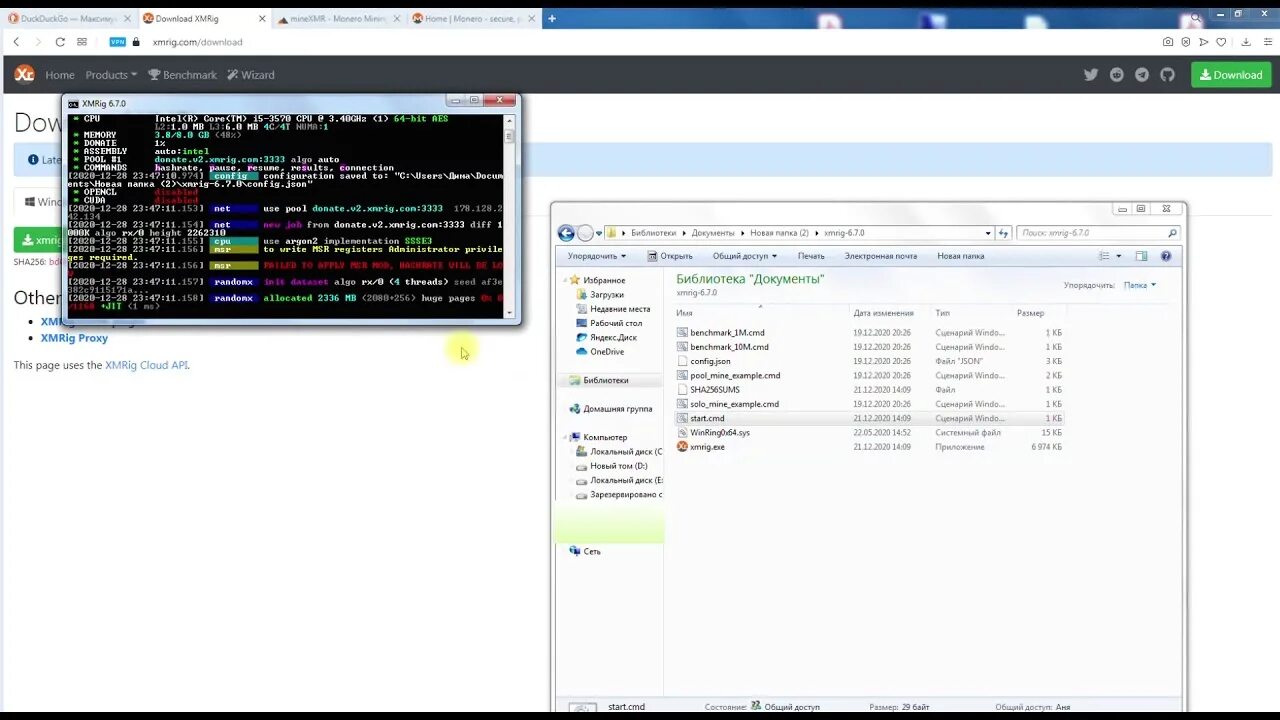Switch to mineXMR browser tab
The height and width of the screenshot is (720, 1280).
[x=340, y=18]
